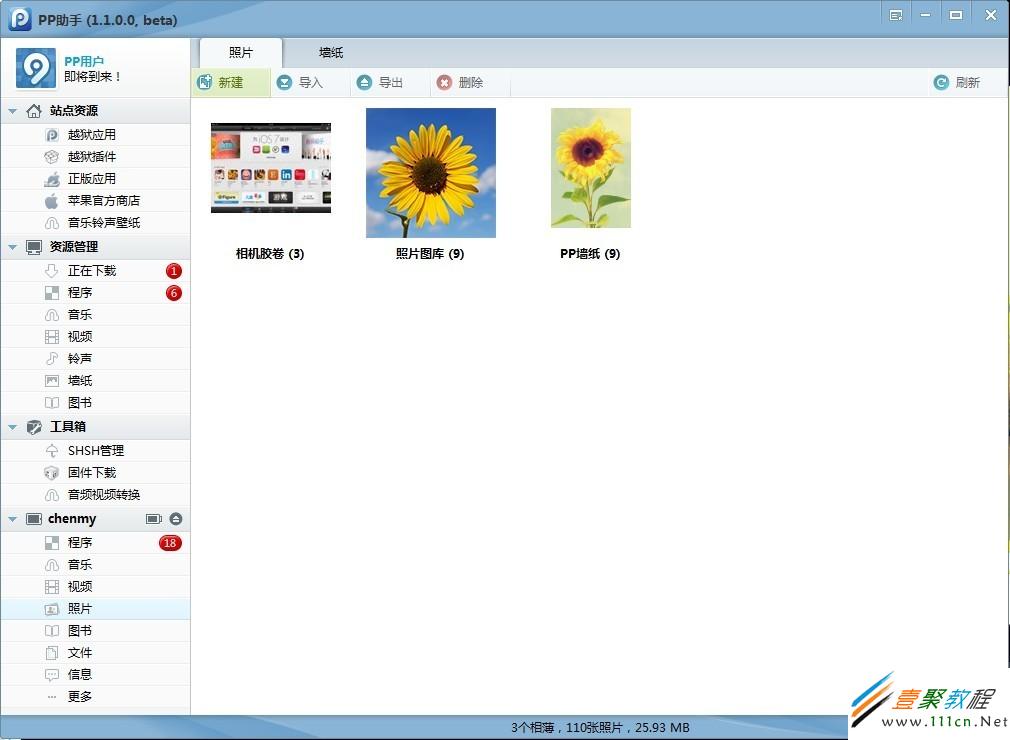The height and width of the screenshot is (740, 1010).
Task: Open the 照片图库 (9) album thumbnail
Action: coord(431,173)
